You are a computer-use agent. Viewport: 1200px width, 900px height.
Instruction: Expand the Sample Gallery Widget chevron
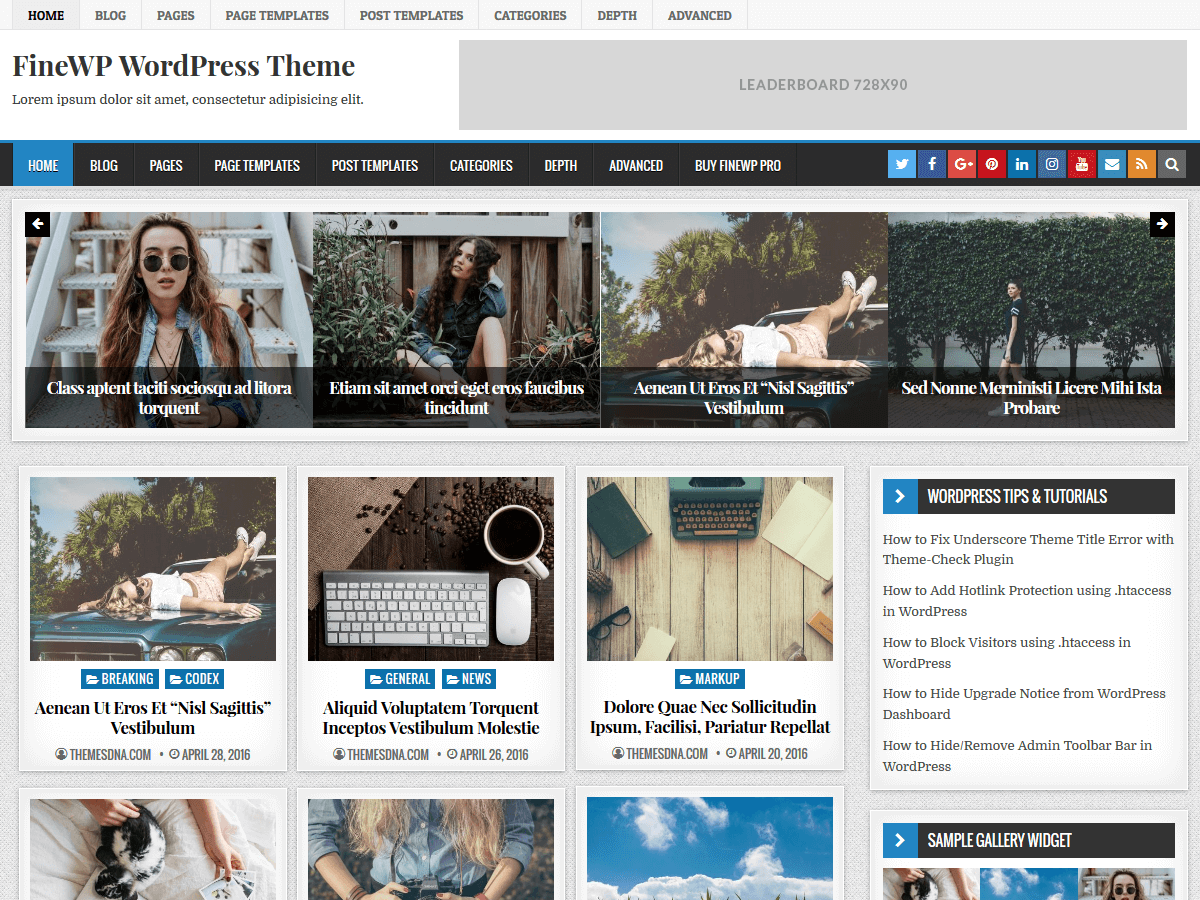(899, 840)
